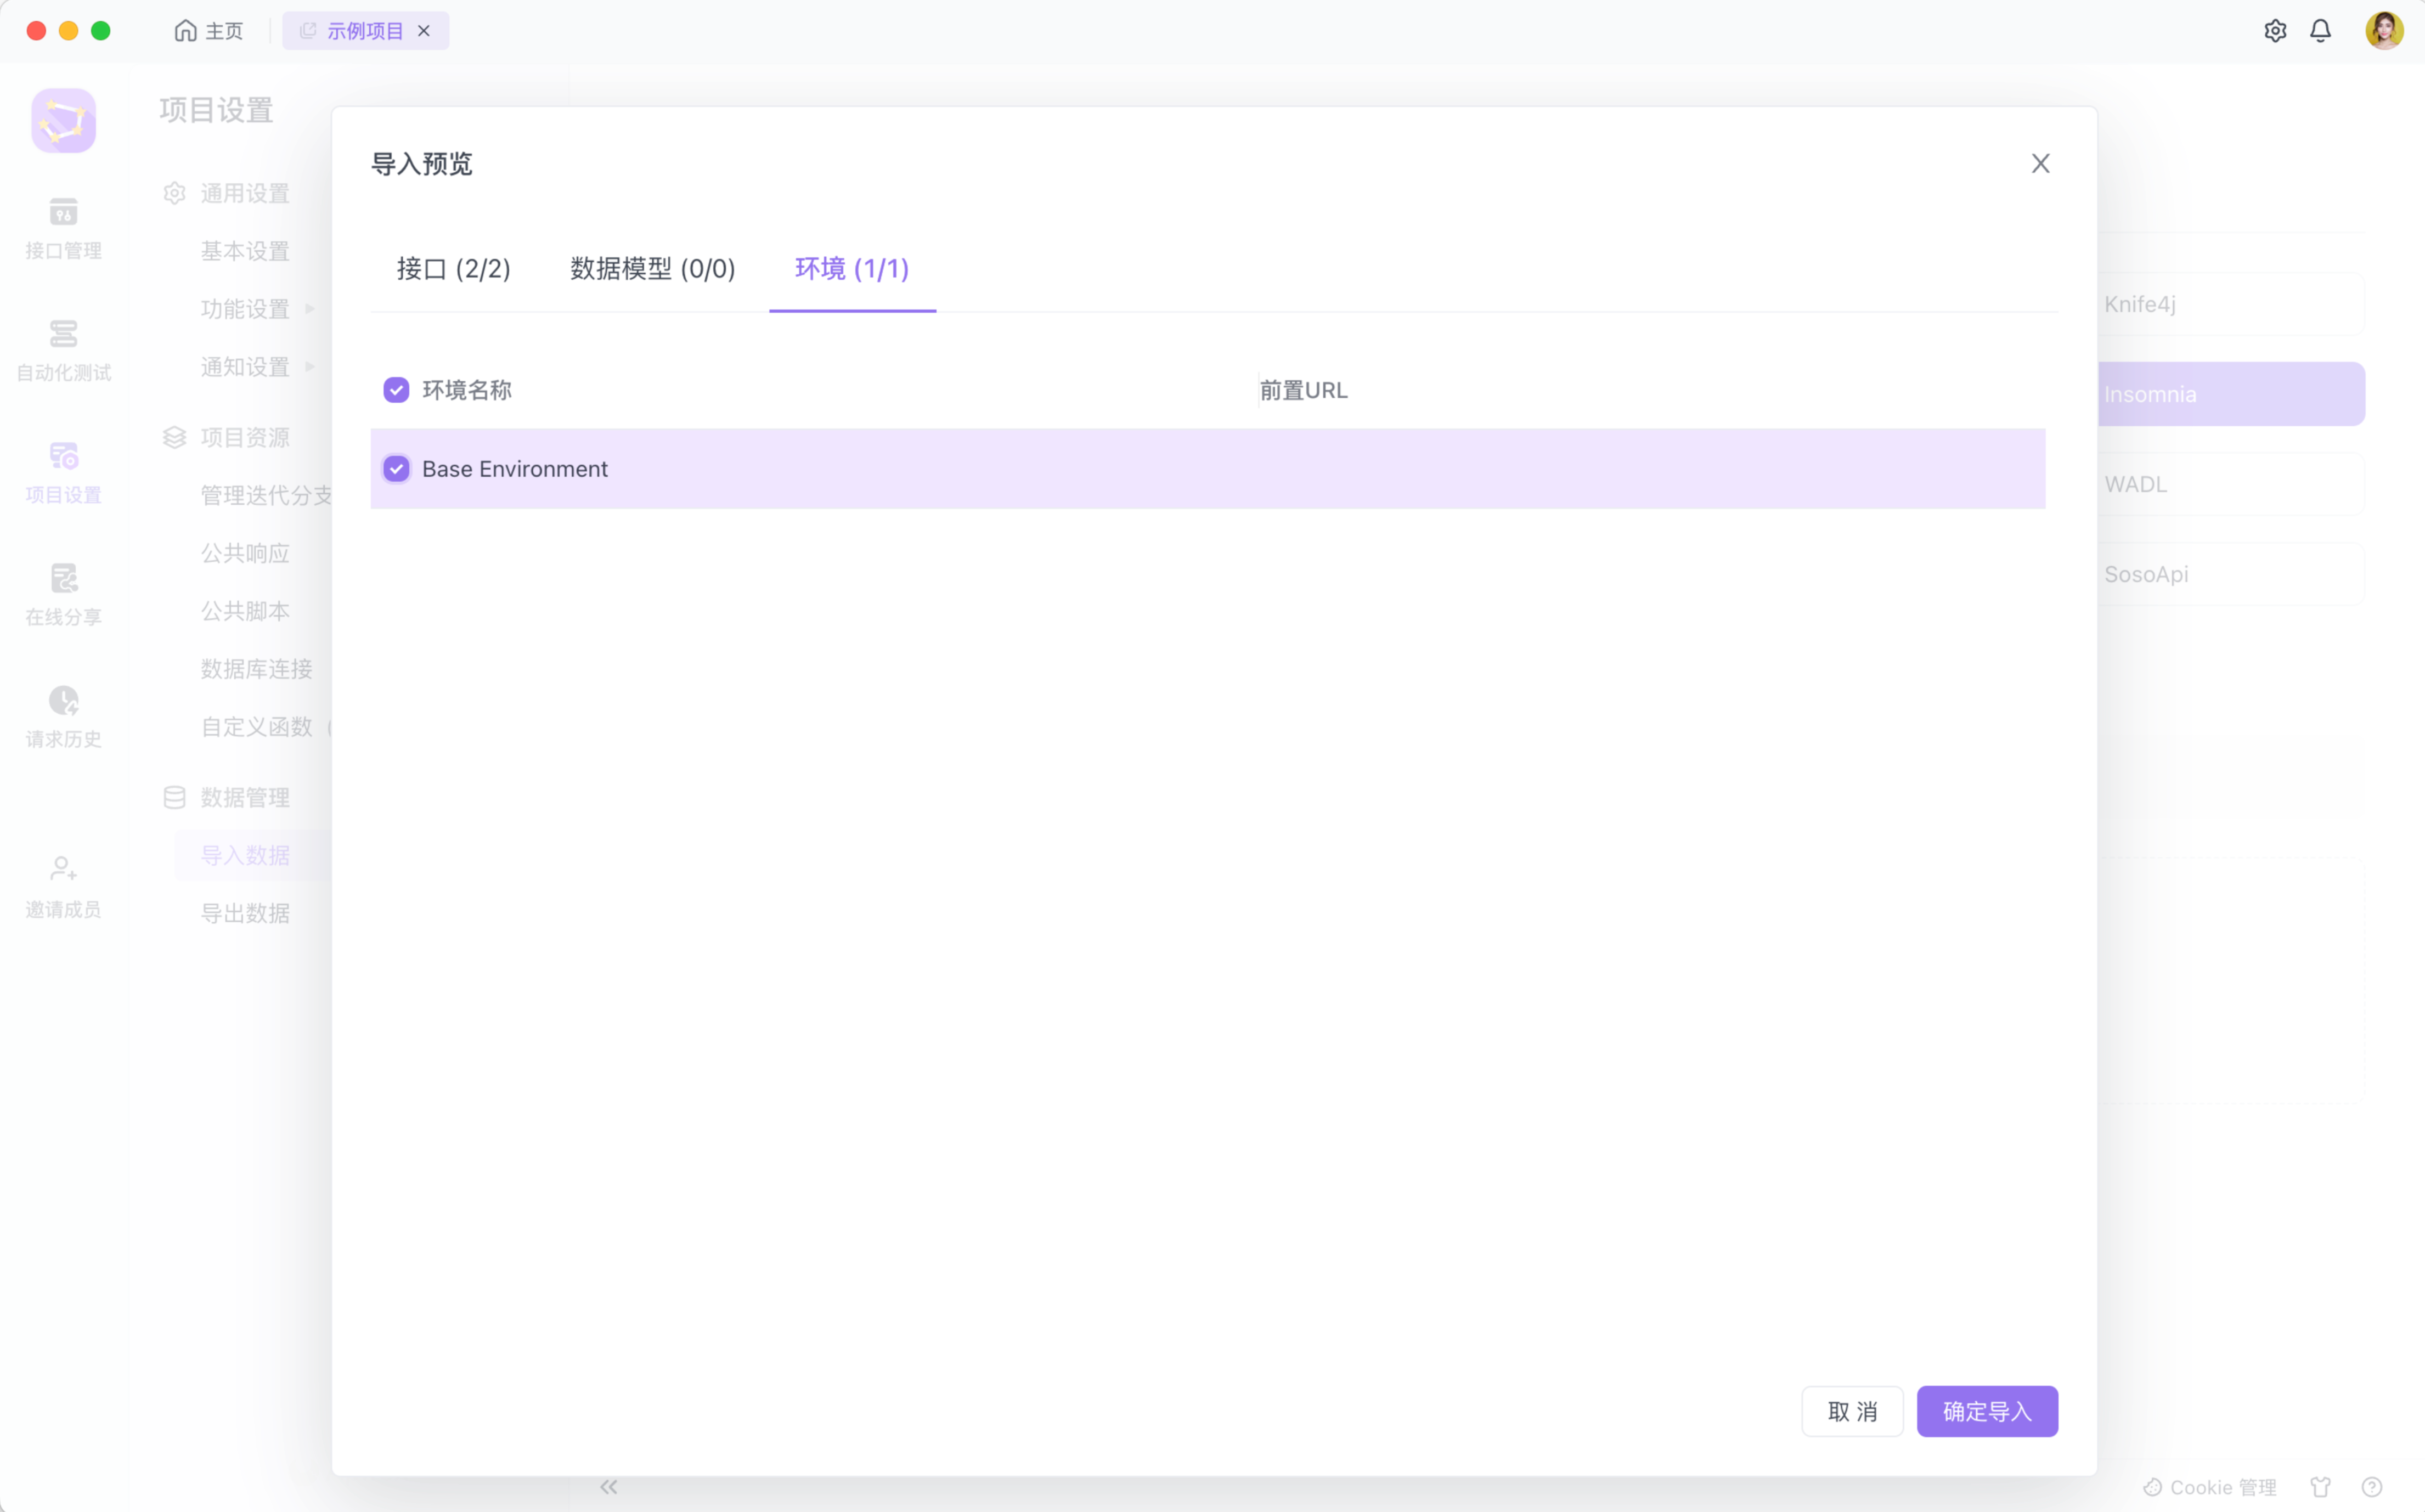The width and height of the screenshot is (2425, 1512).
Task: Click the collapse sidebar double-chevron icon
Action: click(x=608, y=1487)
